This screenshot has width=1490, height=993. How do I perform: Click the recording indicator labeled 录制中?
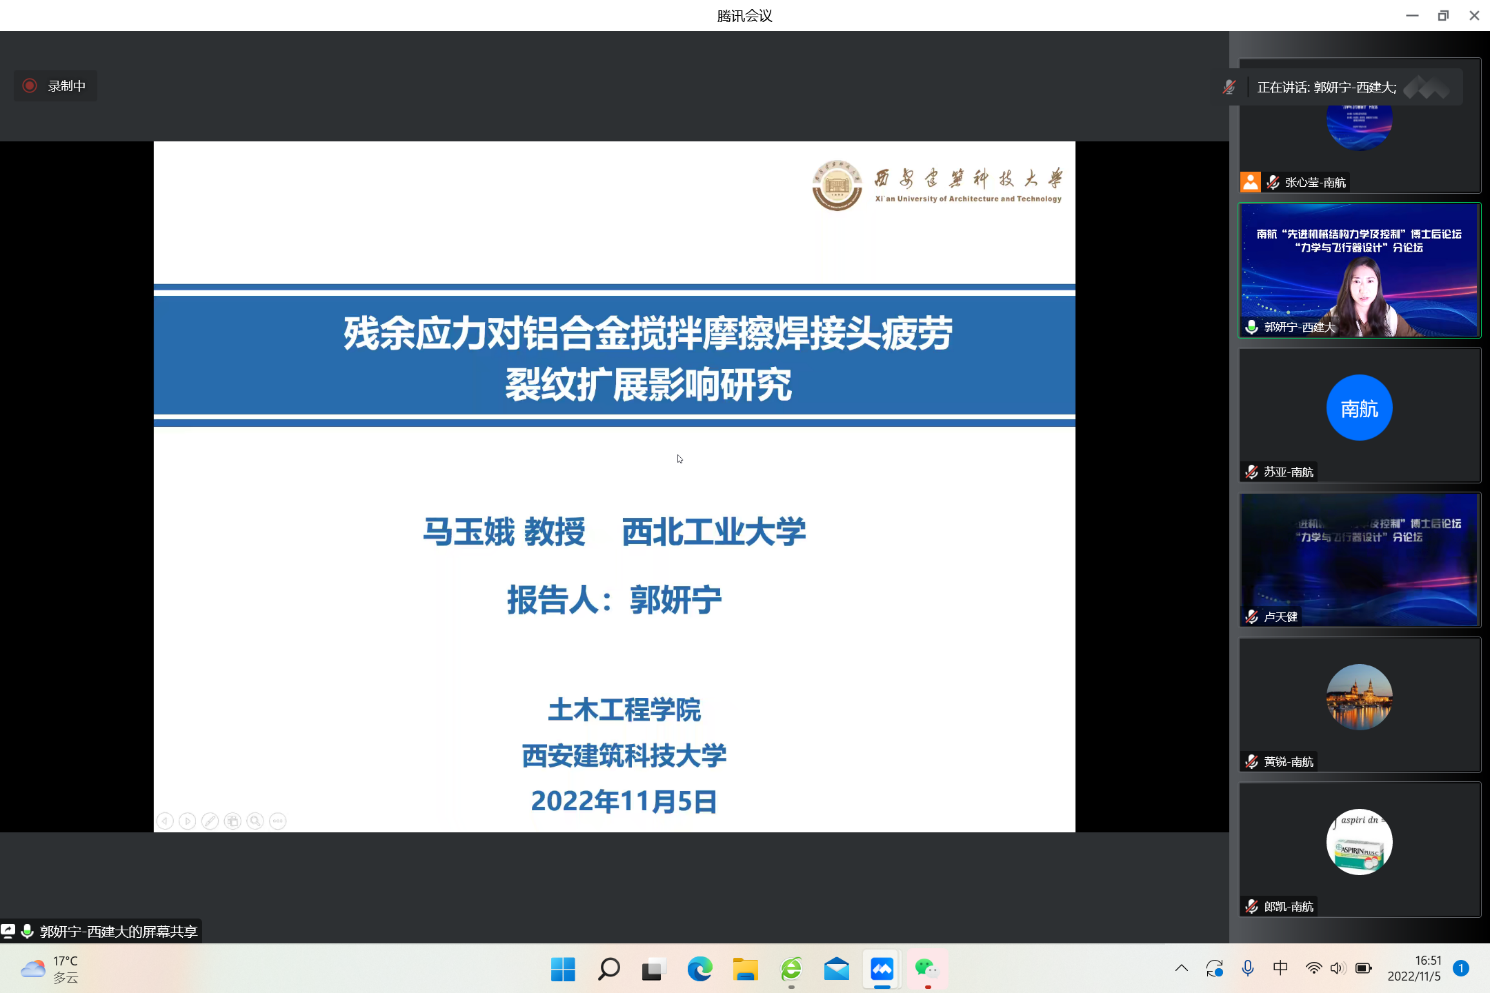coord(56,86)
